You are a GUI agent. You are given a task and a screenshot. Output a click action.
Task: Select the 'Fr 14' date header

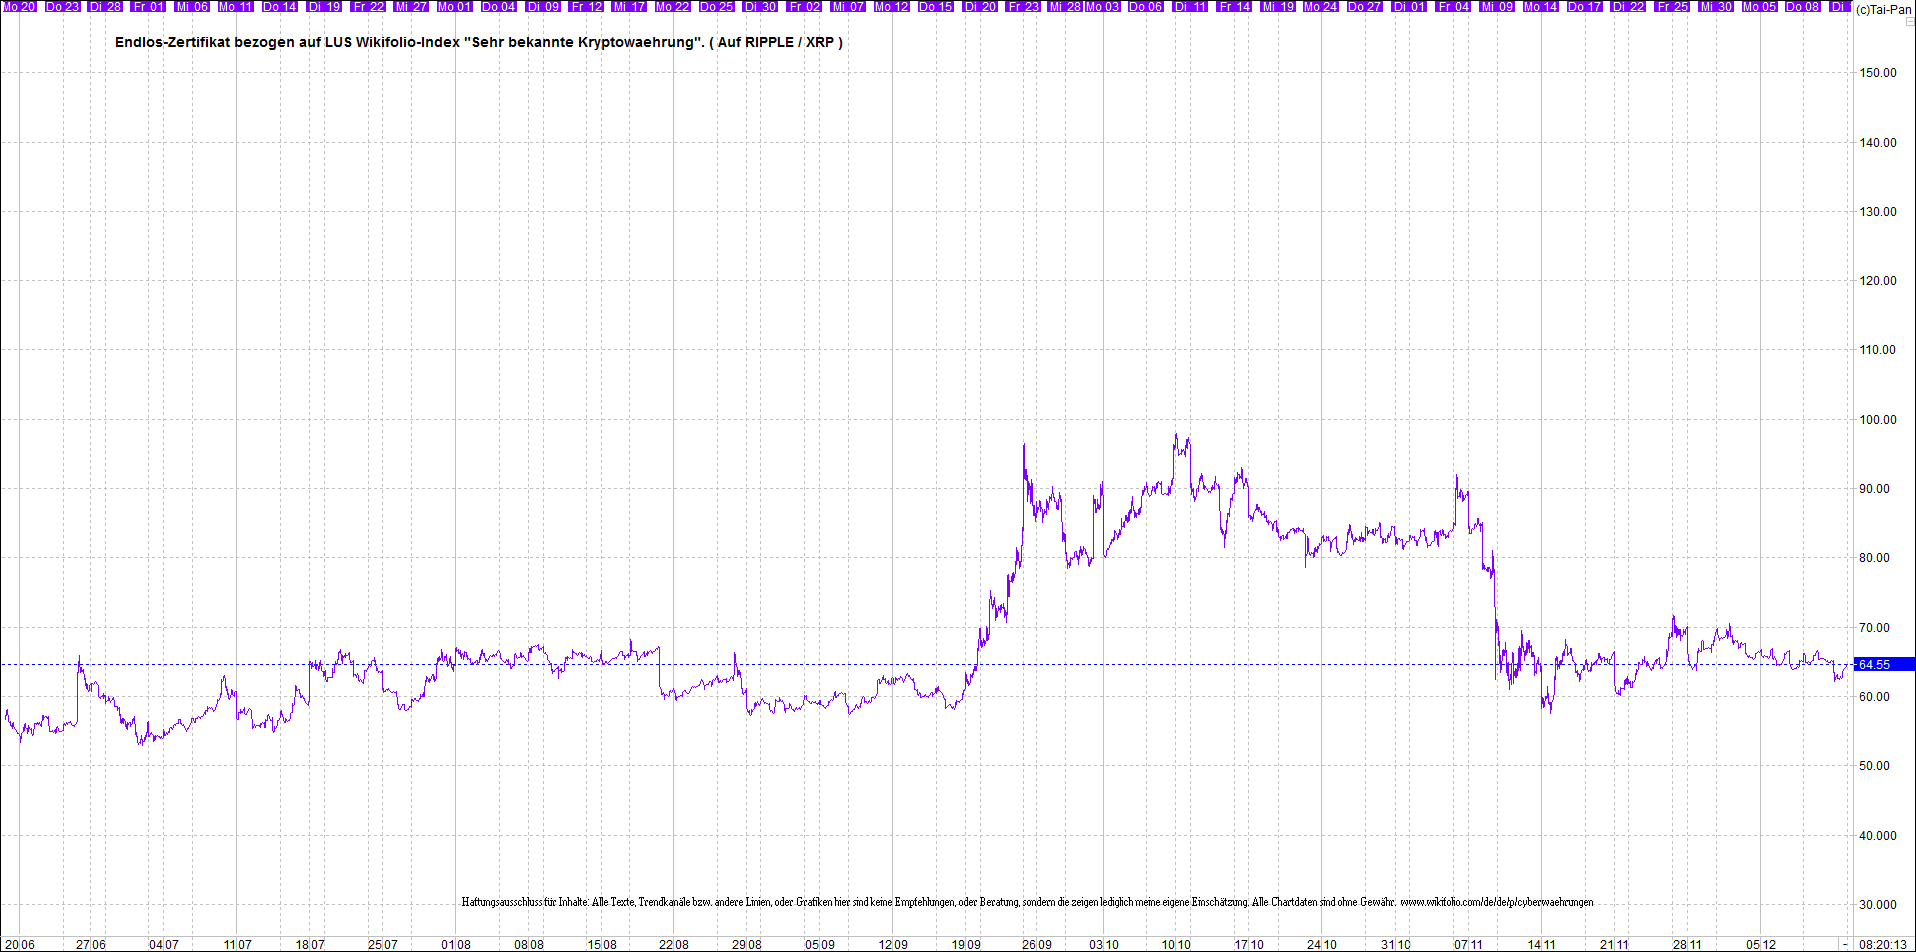click(x=1236, y=6)
